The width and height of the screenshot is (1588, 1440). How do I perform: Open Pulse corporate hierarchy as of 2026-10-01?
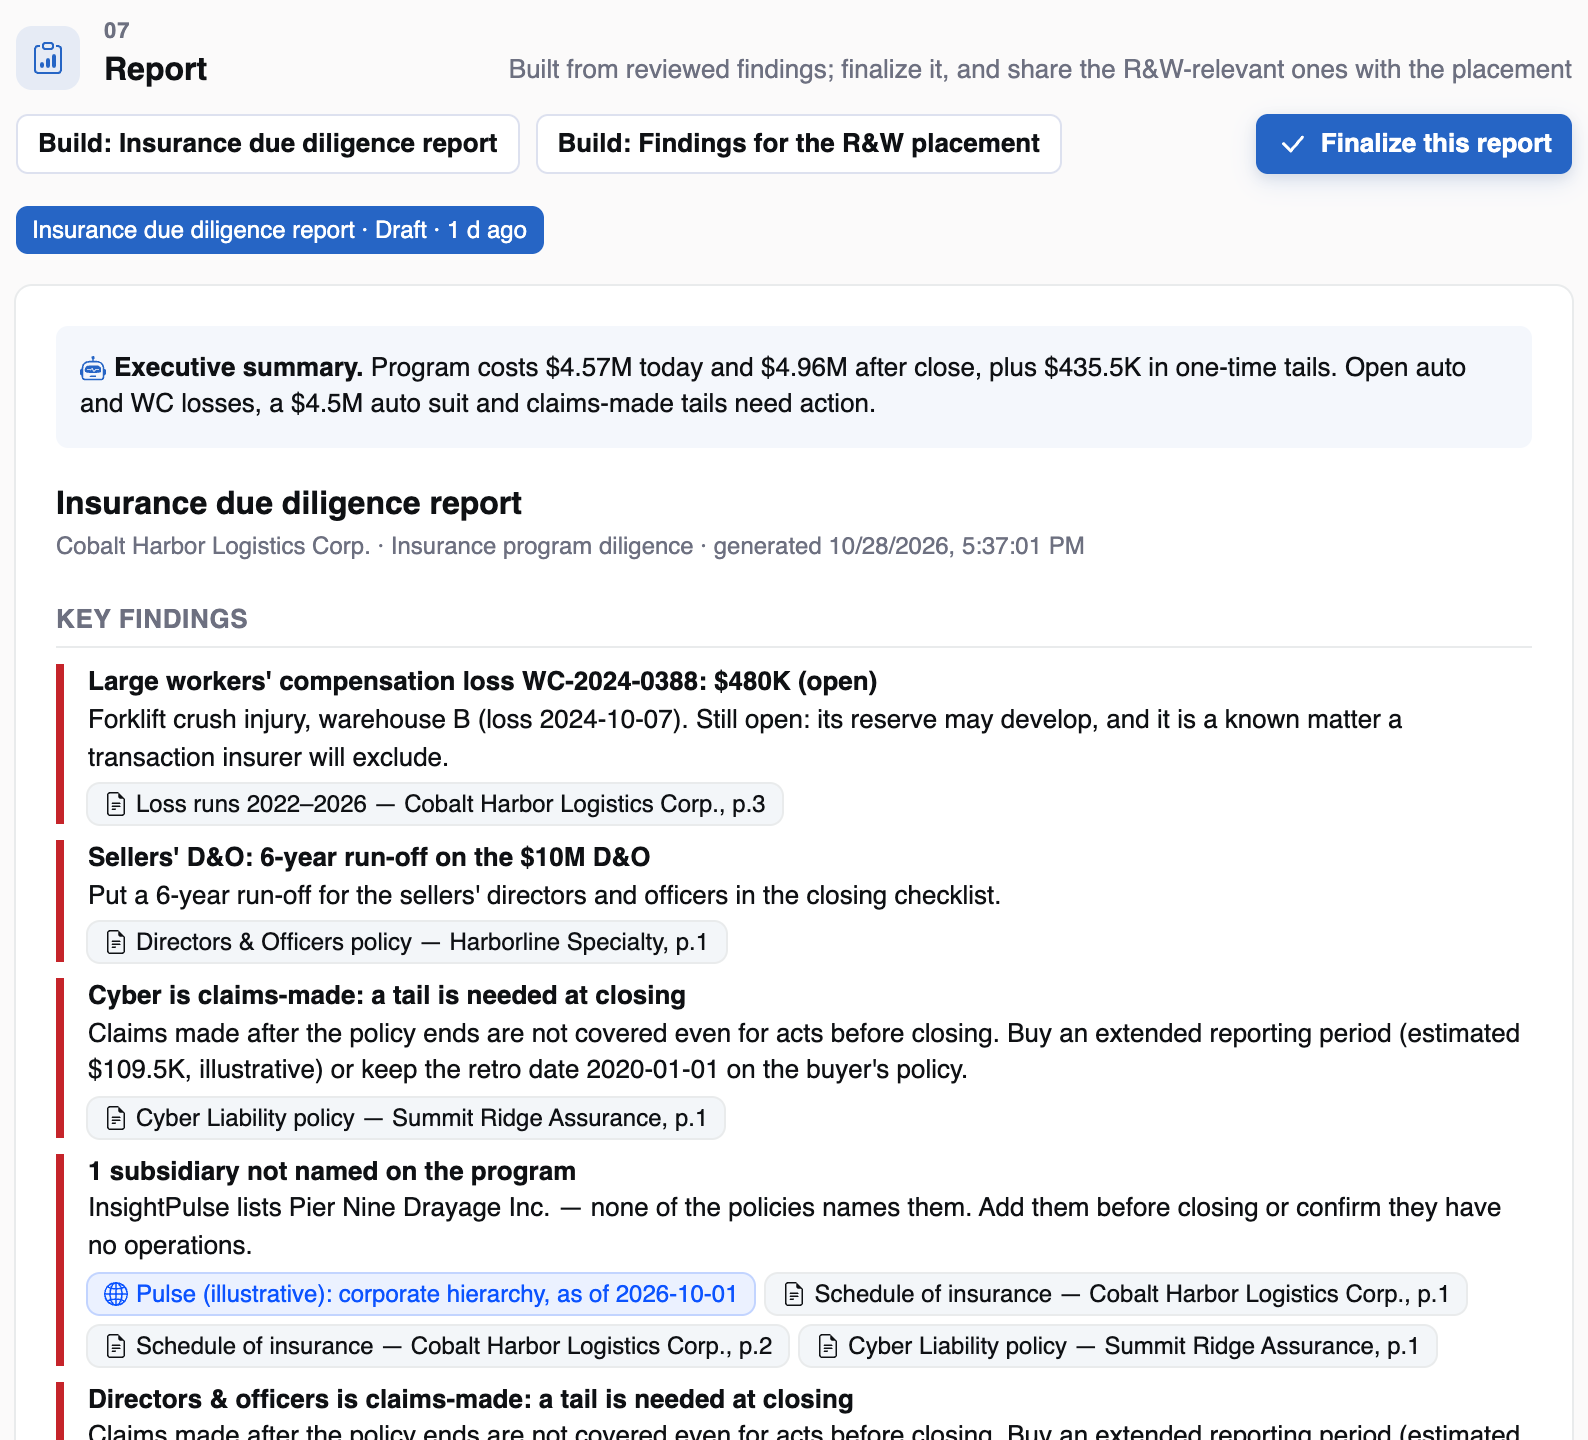point(421,1294)
